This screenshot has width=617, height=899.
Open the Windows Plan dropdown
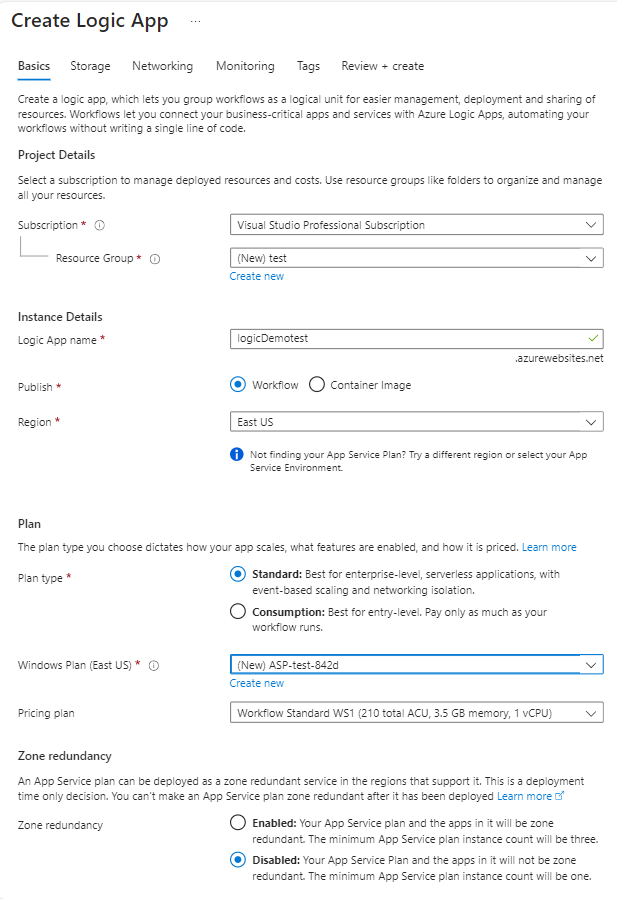[x=416, y=665]
